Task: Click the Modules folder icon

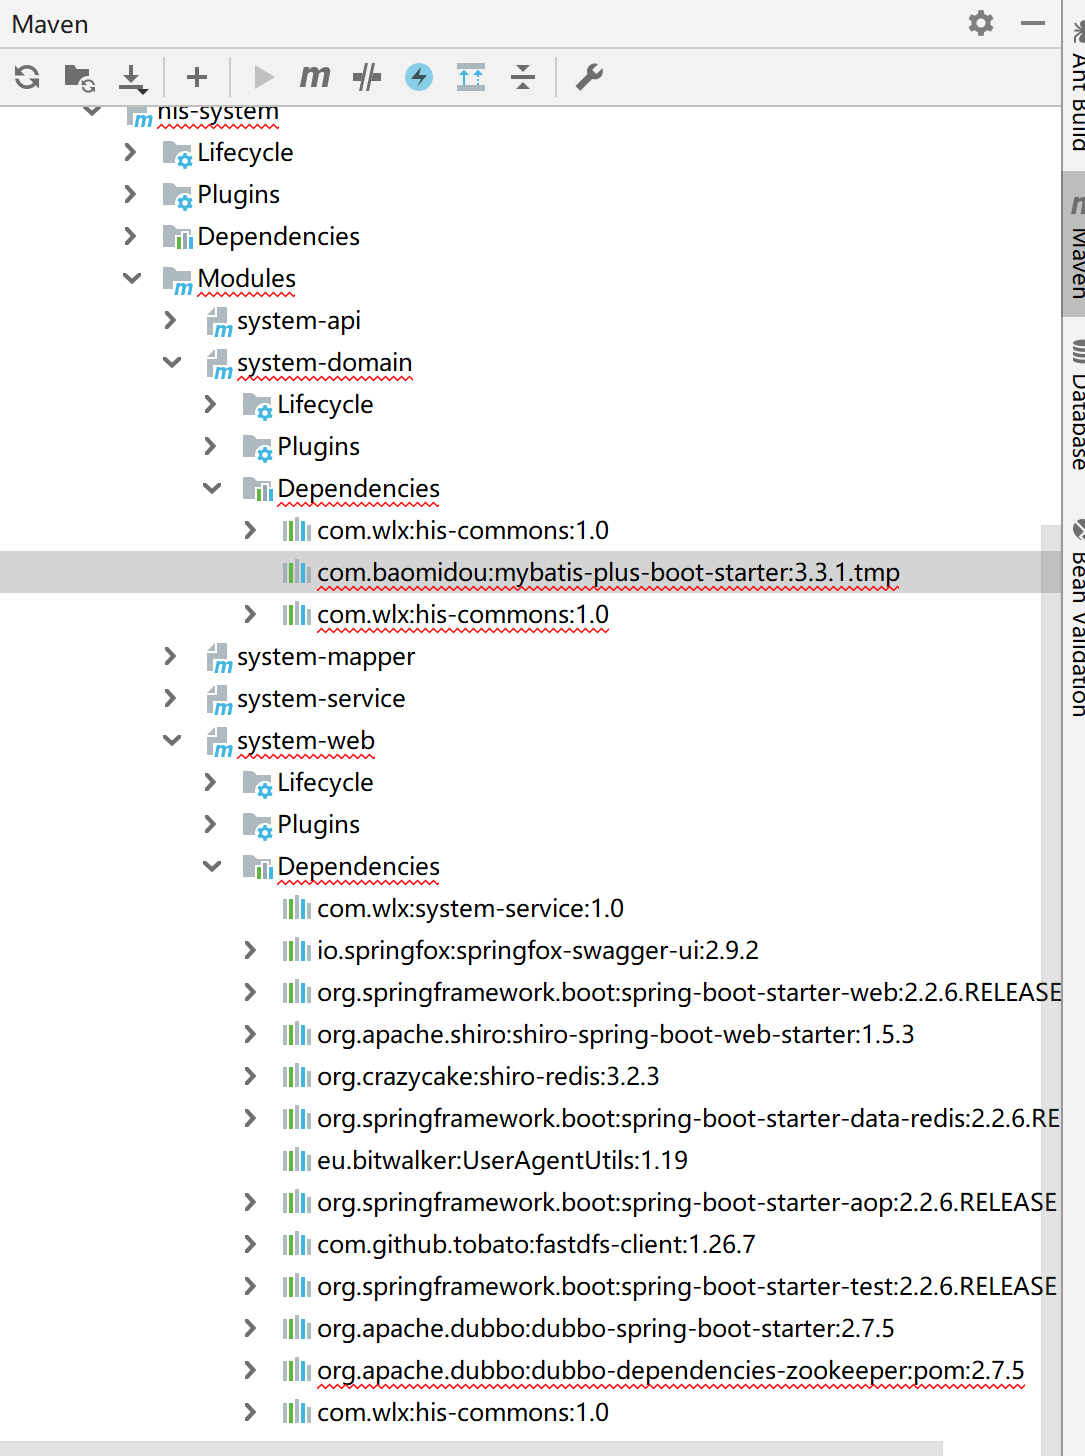Action: [x=177, y=280]
